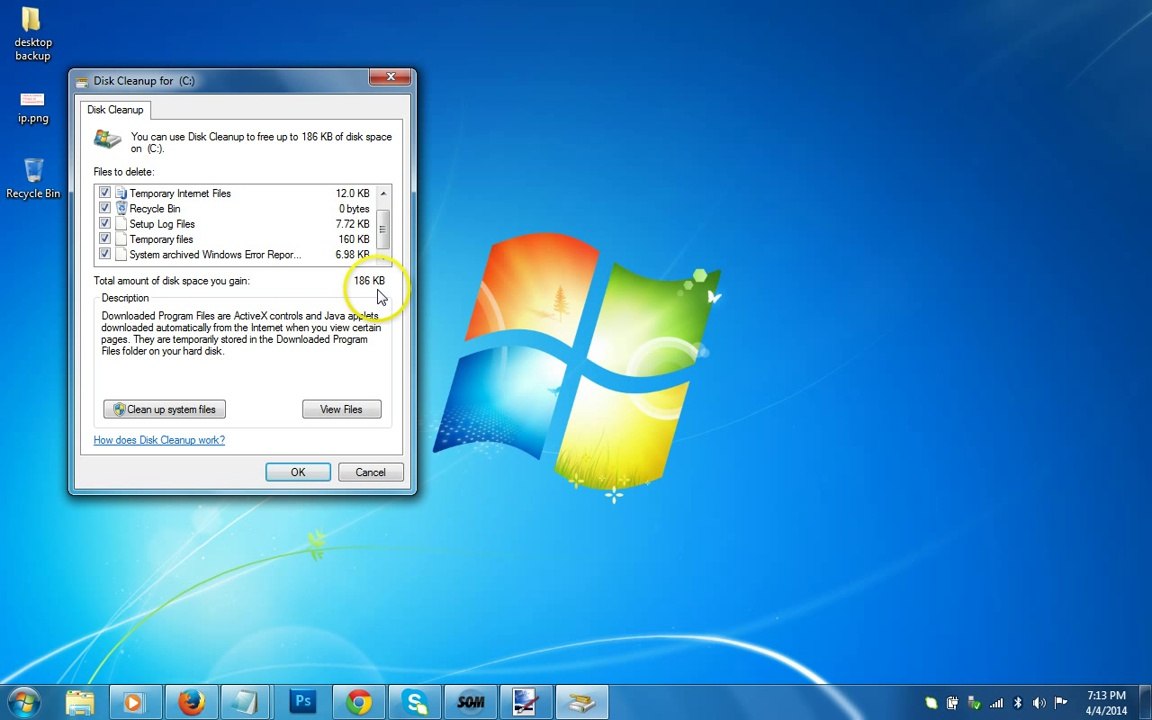Uncheck the Temporary Internet Files checkbox
The image size is (1152, 720).
105,192
